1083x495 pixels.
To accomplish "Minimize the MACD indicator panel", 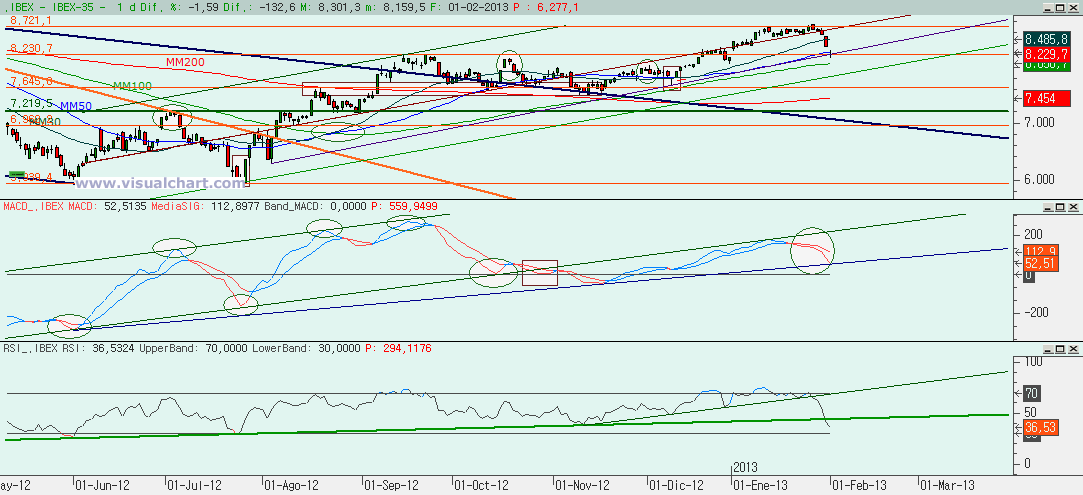I will click(1048, 207).
